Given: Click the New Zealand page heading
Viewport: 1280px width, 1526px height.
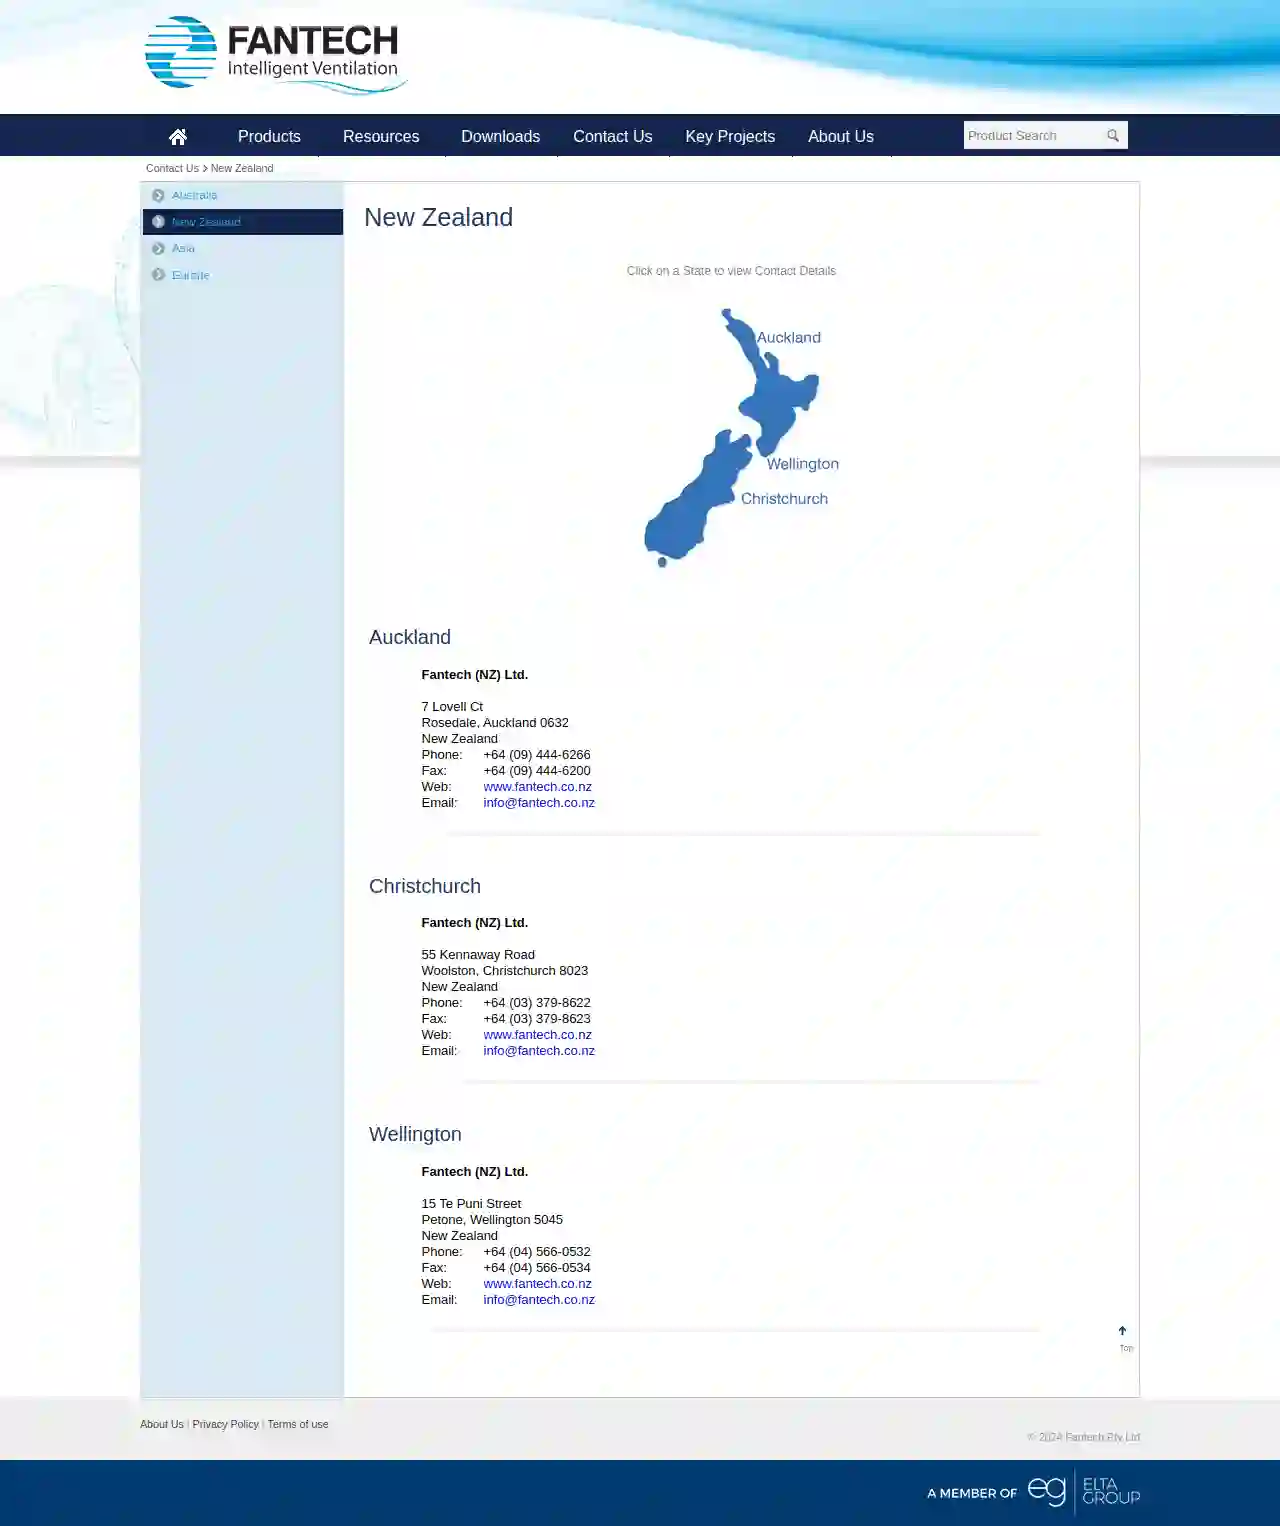Looking at the screenshot, I should [x=438, y=217].
